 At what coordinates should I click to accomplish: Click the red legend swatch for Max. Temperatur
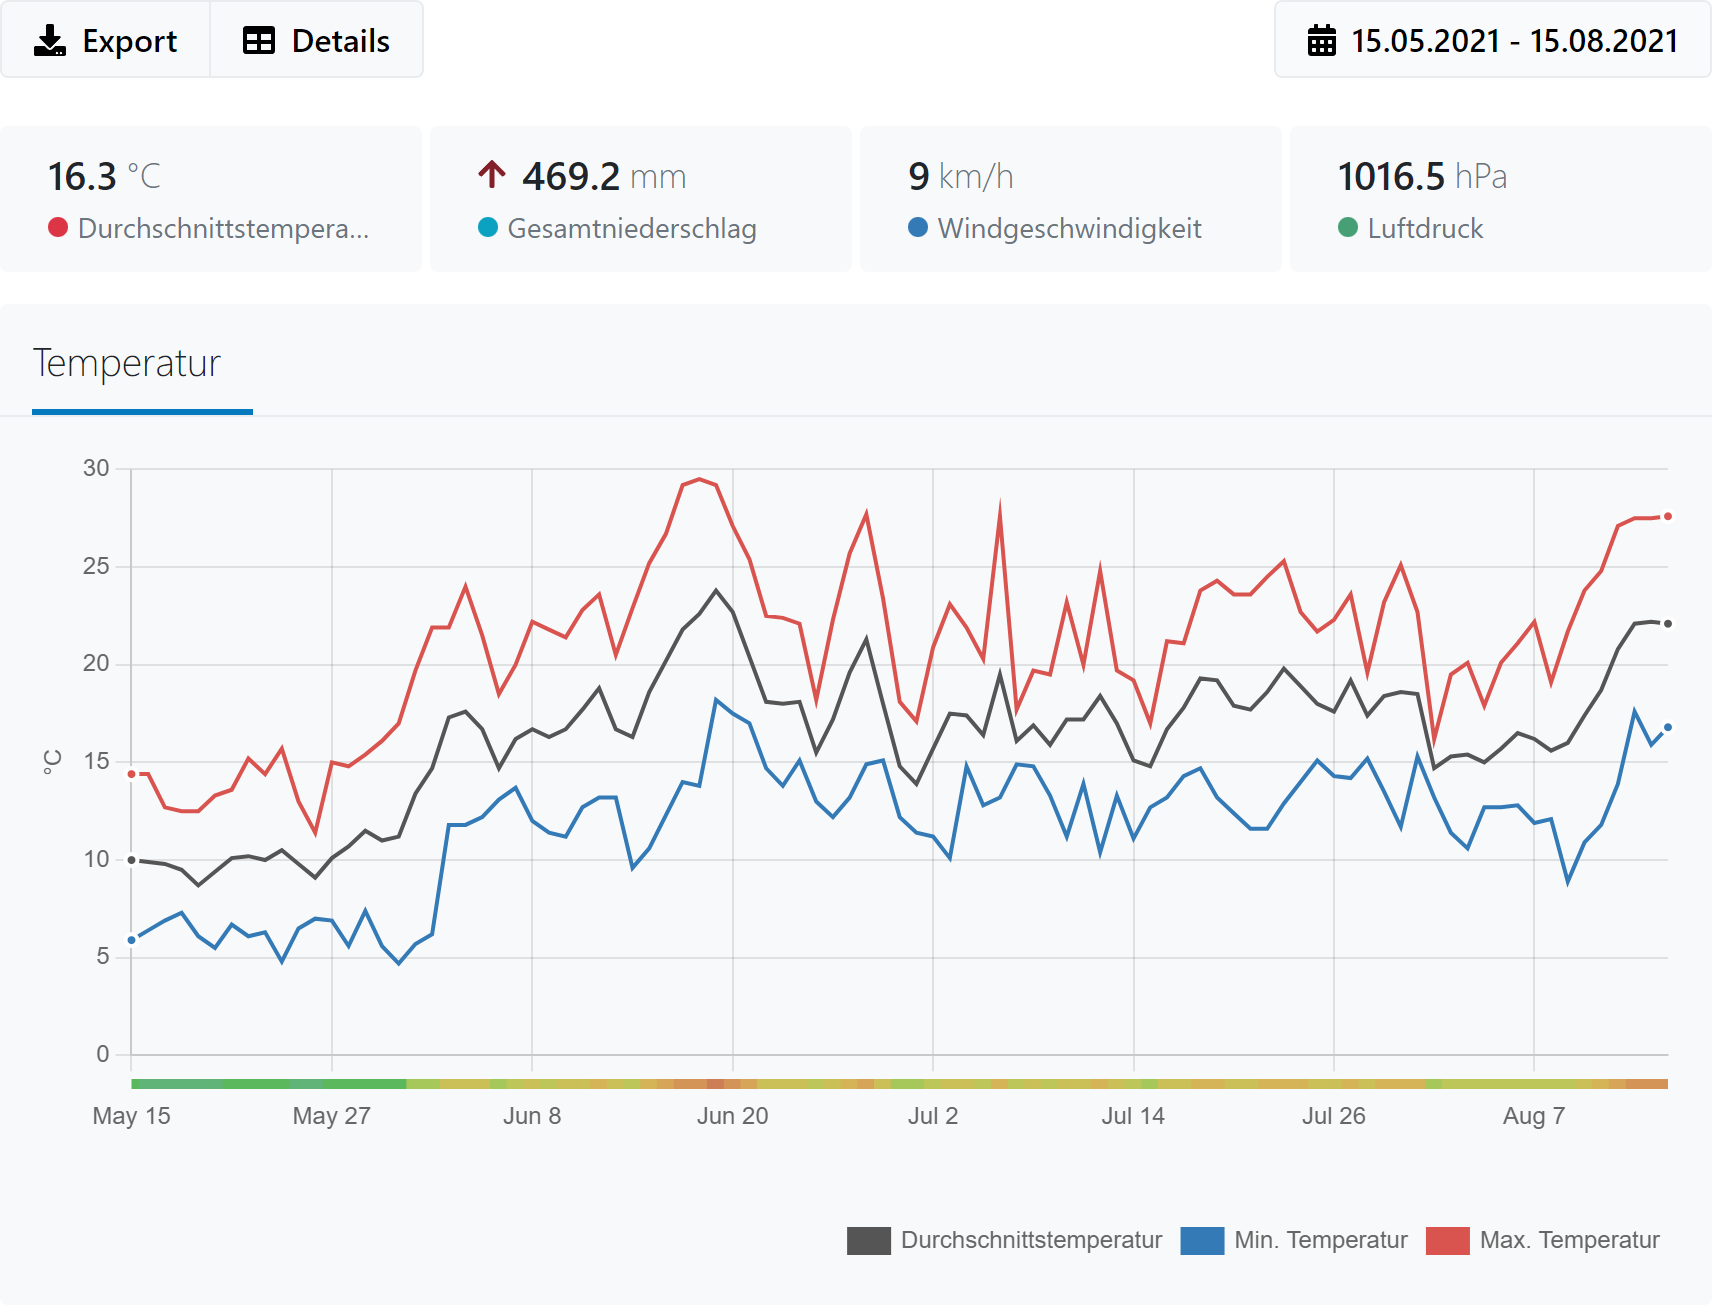[1448, 1241]
